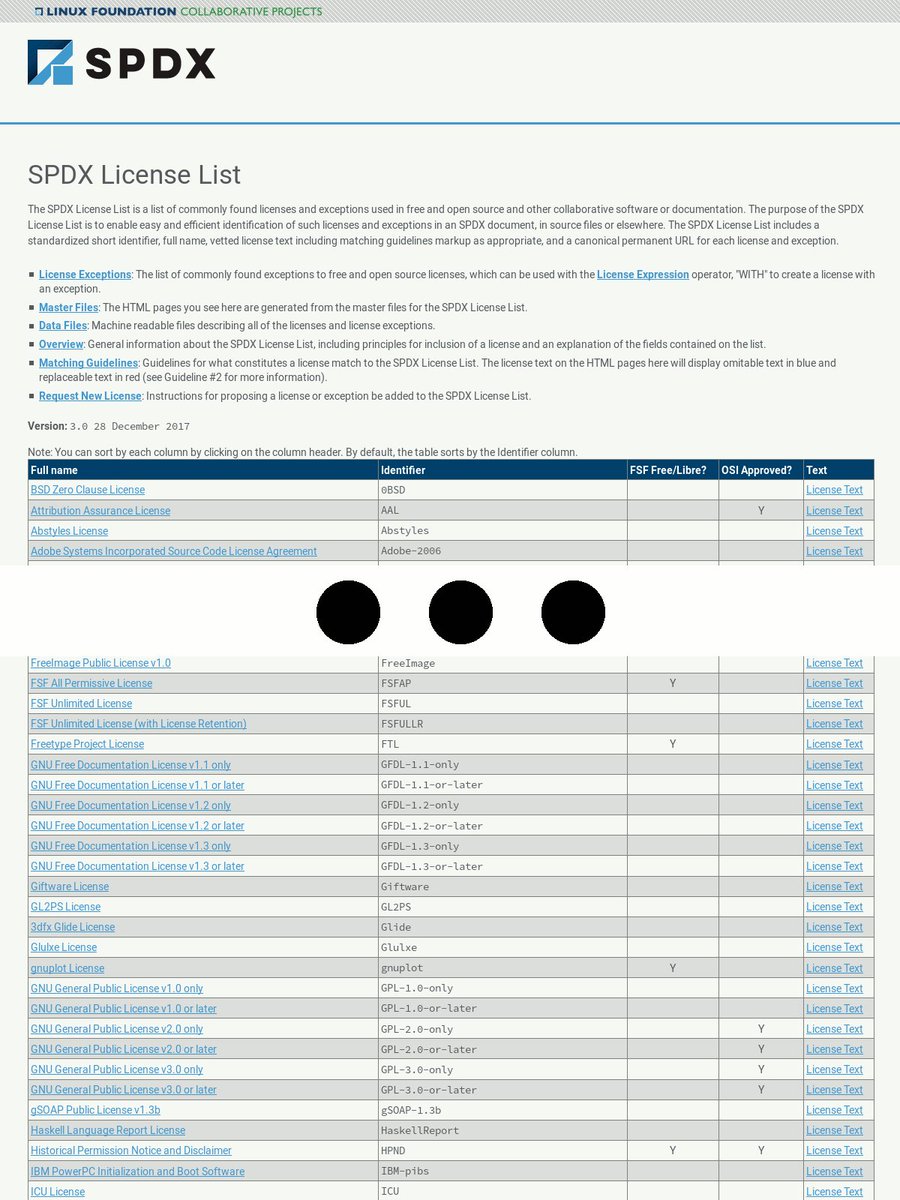Open GNU General Public License v1.0 only
The width and height of the screenshot is (900, 1200).
coord(117,988)
